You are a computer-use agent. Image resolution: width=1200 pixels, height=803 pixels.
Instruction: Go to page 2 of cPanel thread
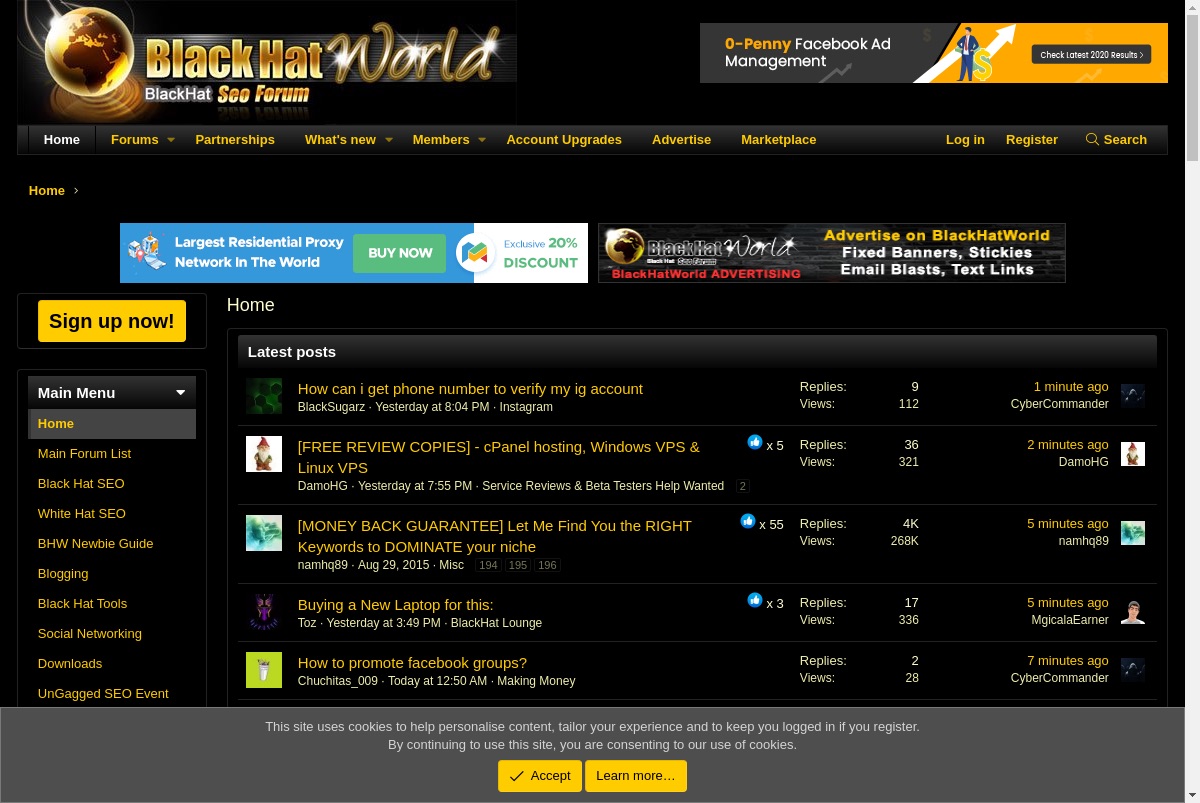[x=742, y=486]
